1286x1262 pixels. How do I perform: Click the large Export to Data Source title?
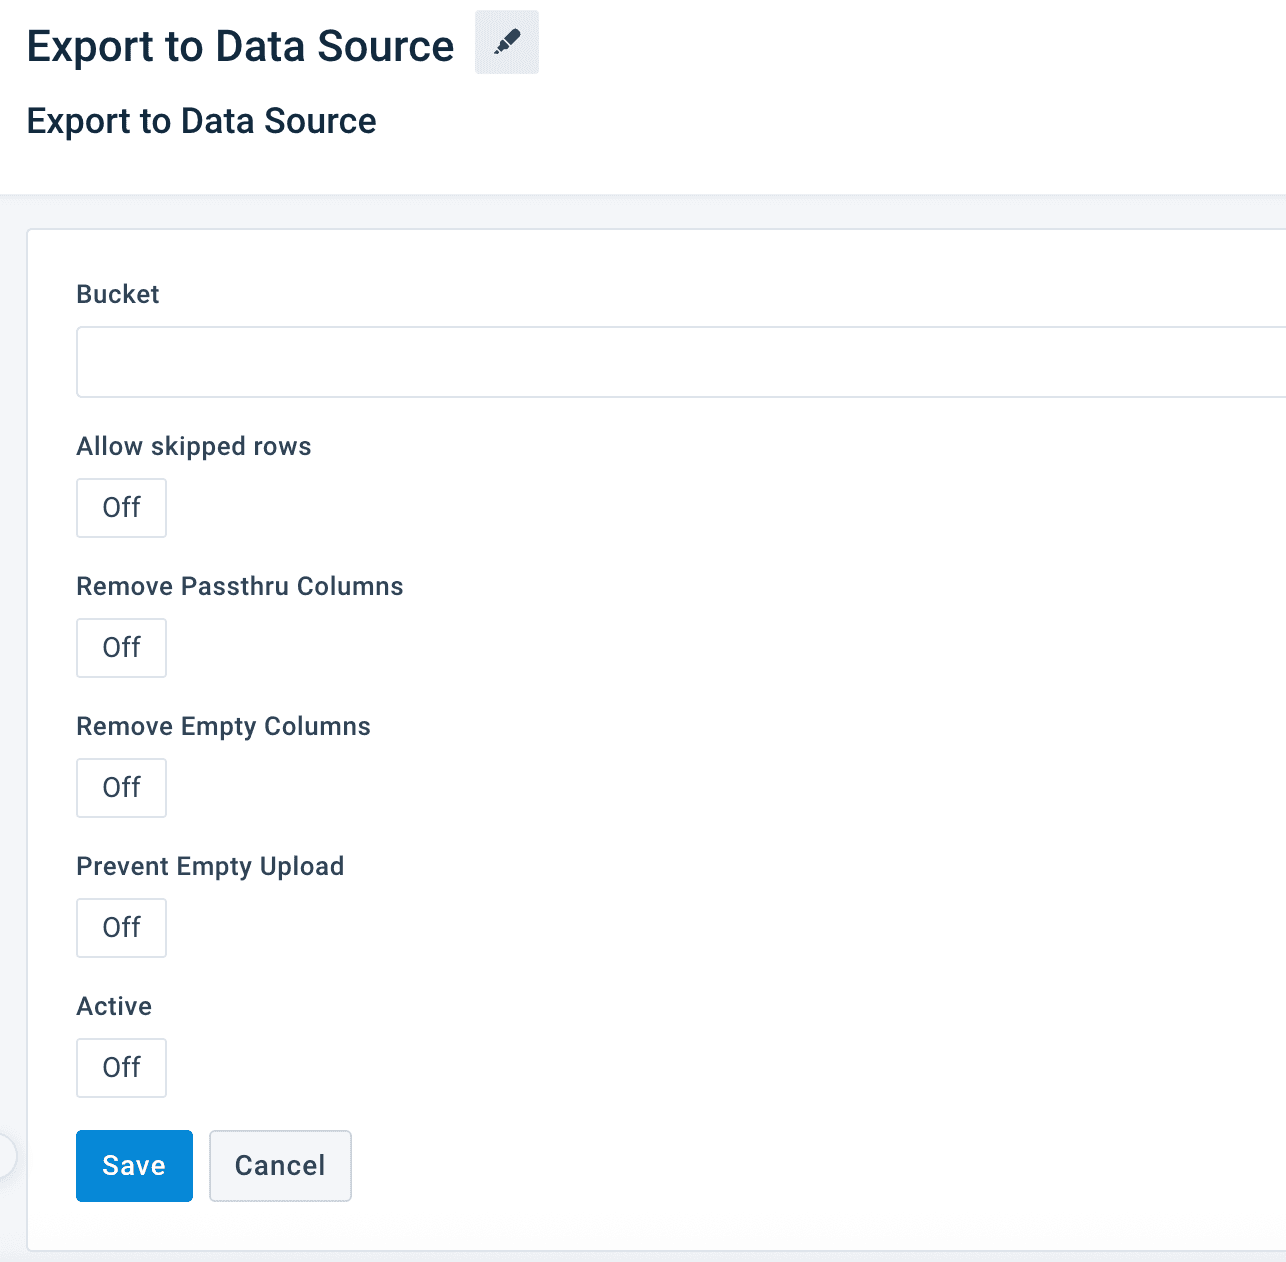(240, 47)
